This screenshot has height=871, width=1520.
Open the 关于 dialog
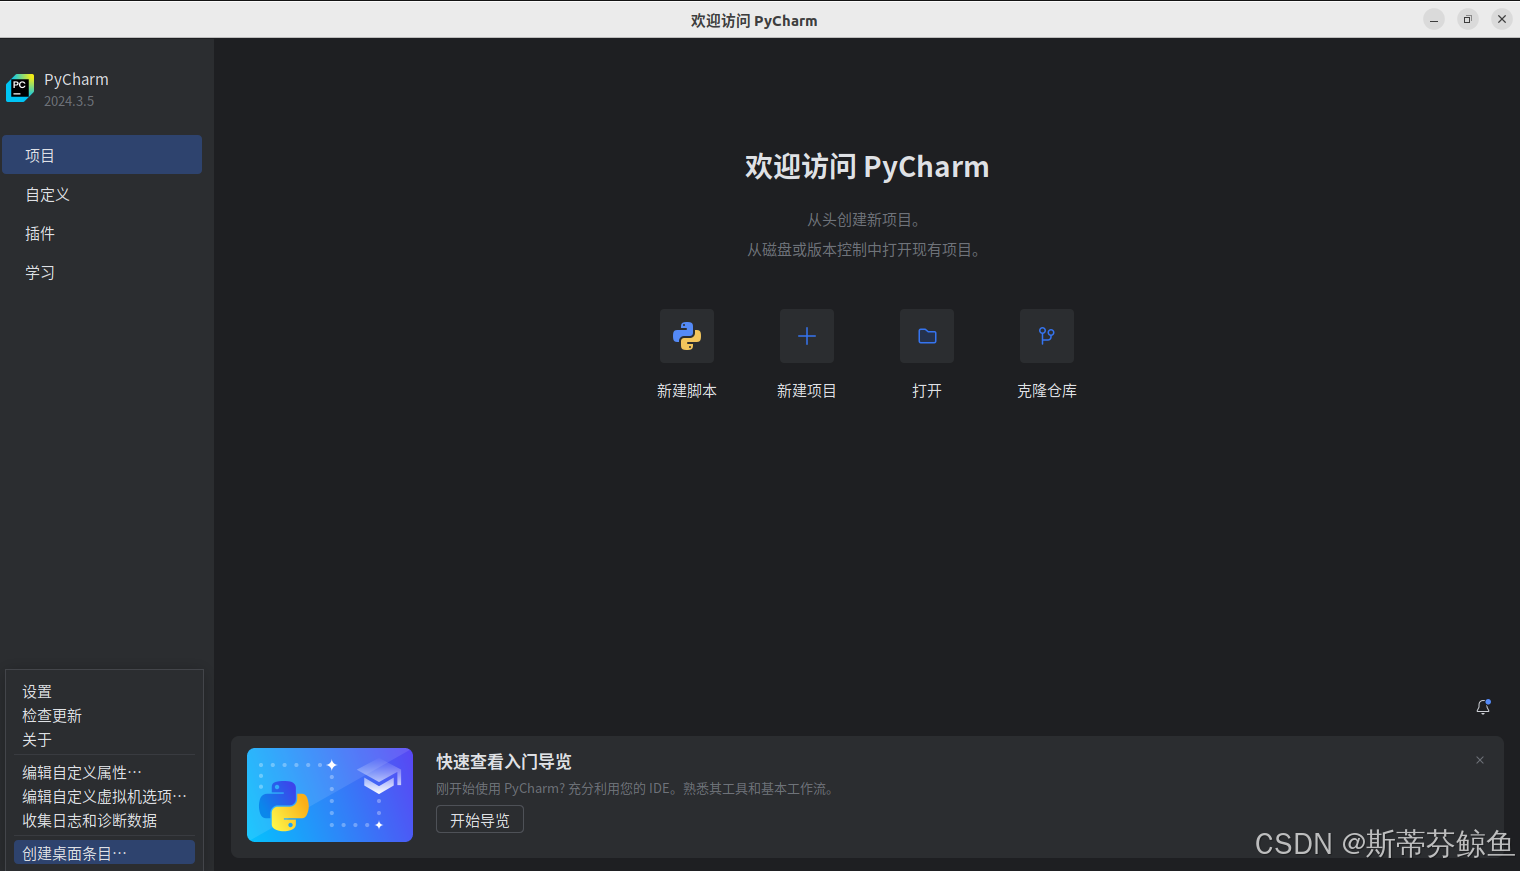tap(36, 739)
